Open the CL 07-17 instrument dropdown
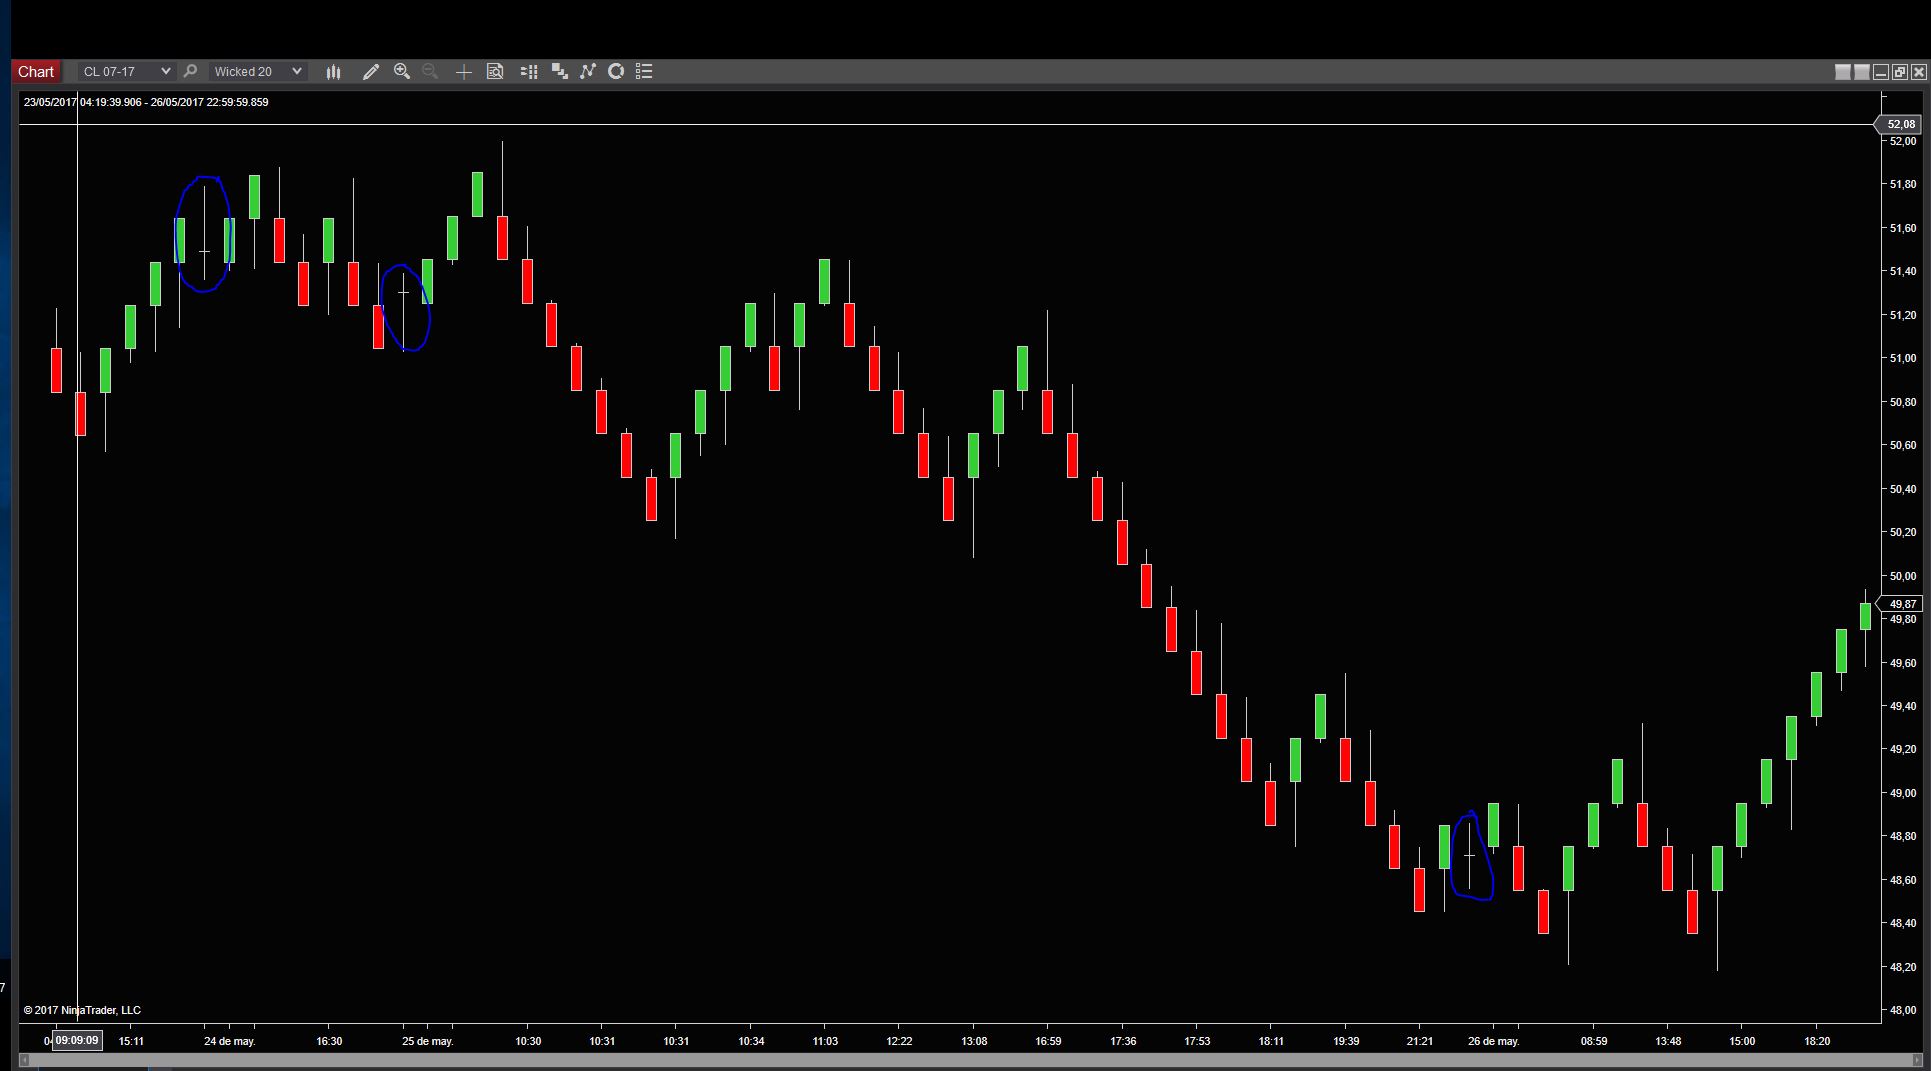The image size is (1931, 1071). click(126, 71)
